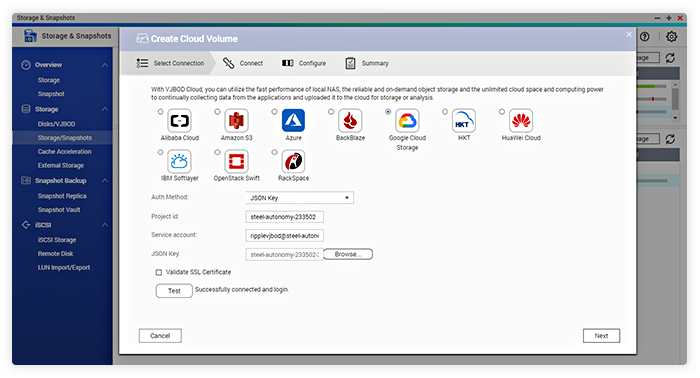Select the RackSpace radio button
The height and width of the screenshot is (378, 700).
click(274, 152)
